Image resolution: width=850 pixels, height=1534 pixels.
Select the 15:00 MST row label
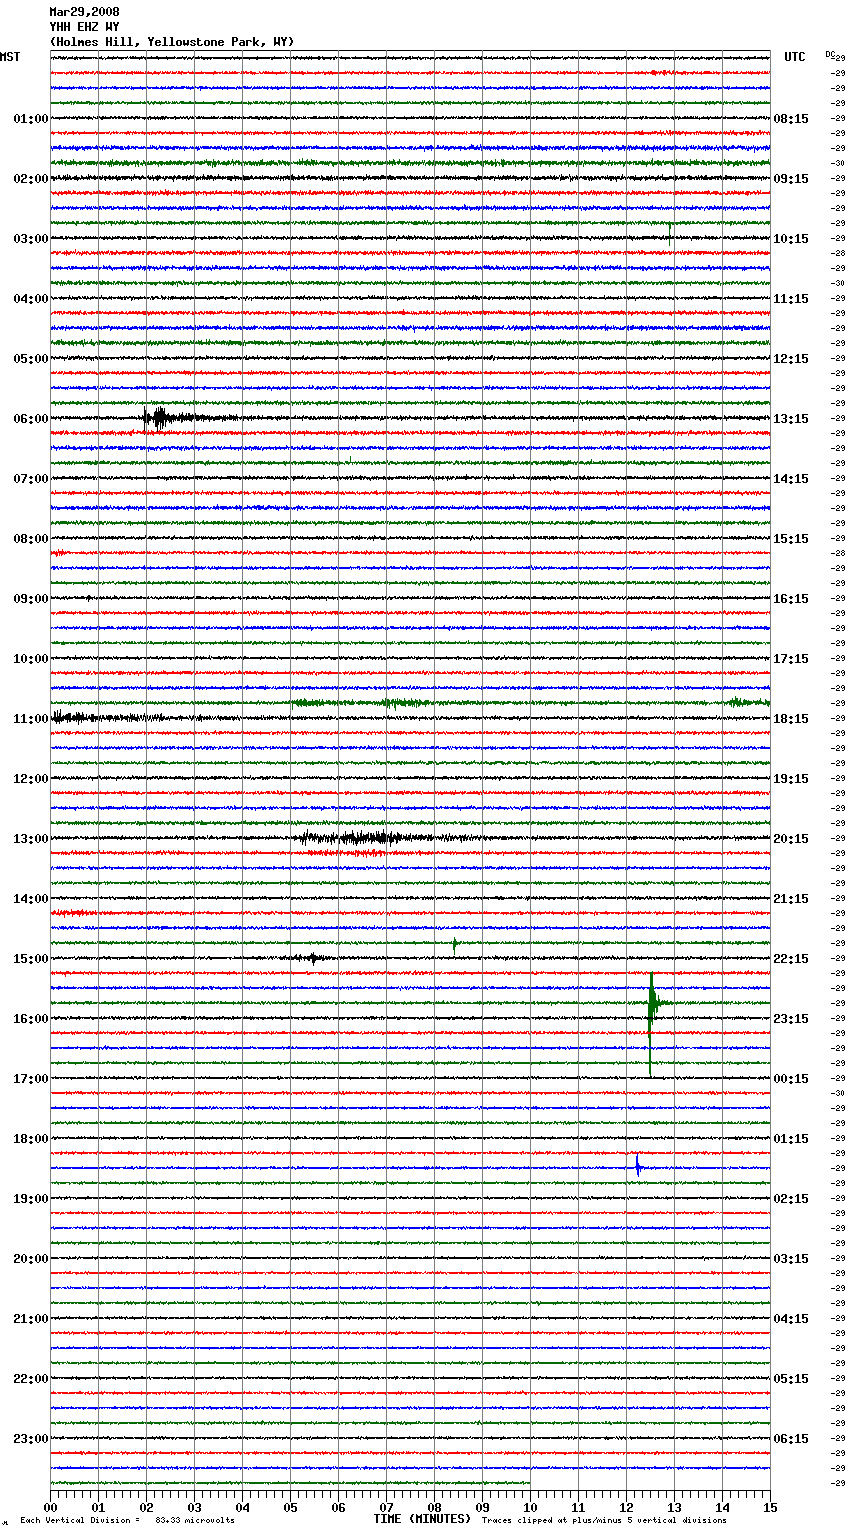pyautogui.click(x=30, y=959)
